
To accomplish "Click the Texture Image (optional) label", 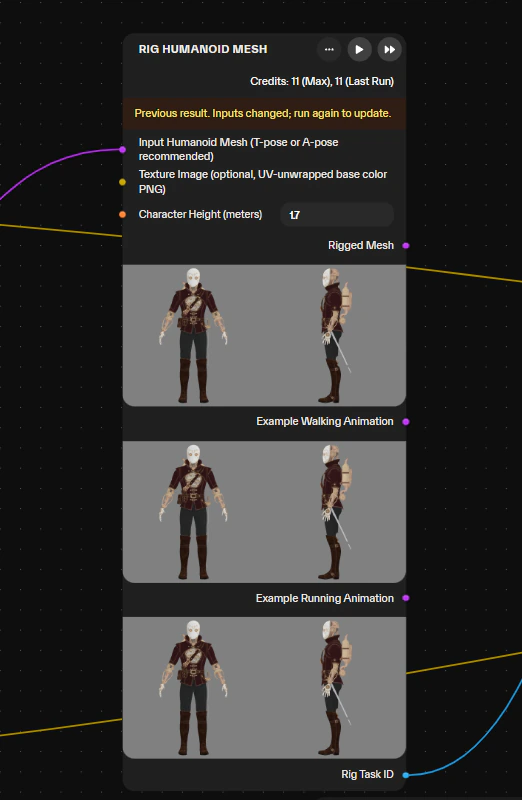I will point(263,182).
